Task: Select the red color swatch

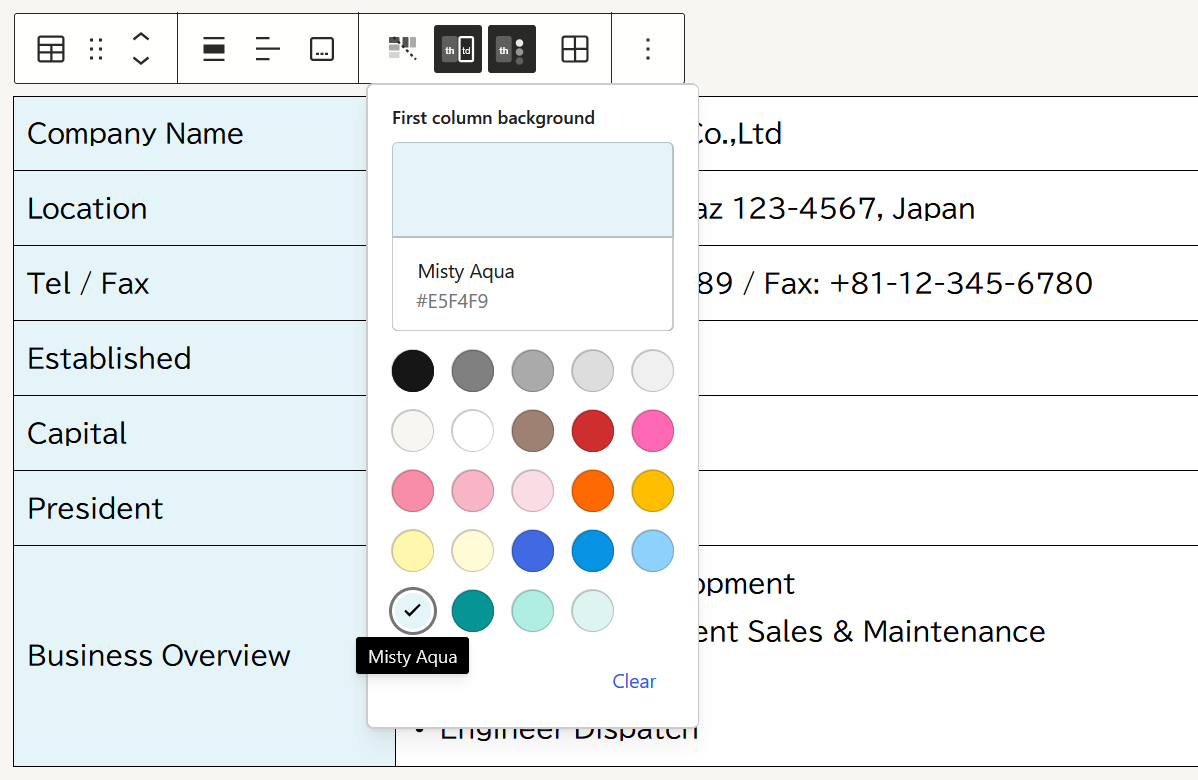Action: pos(593,431)
